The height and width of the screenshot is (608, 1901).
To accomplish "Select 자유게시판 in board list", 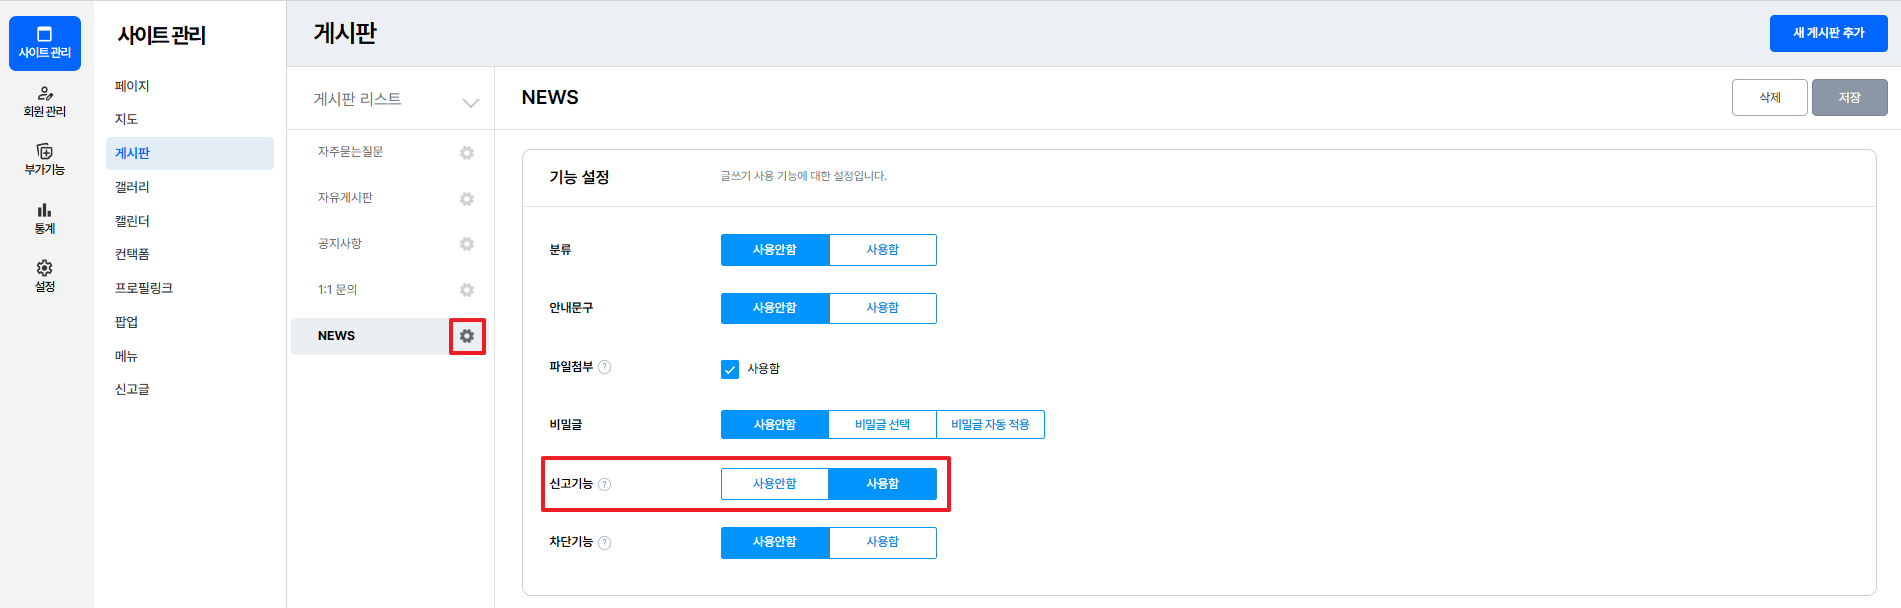I will [345, 198].
